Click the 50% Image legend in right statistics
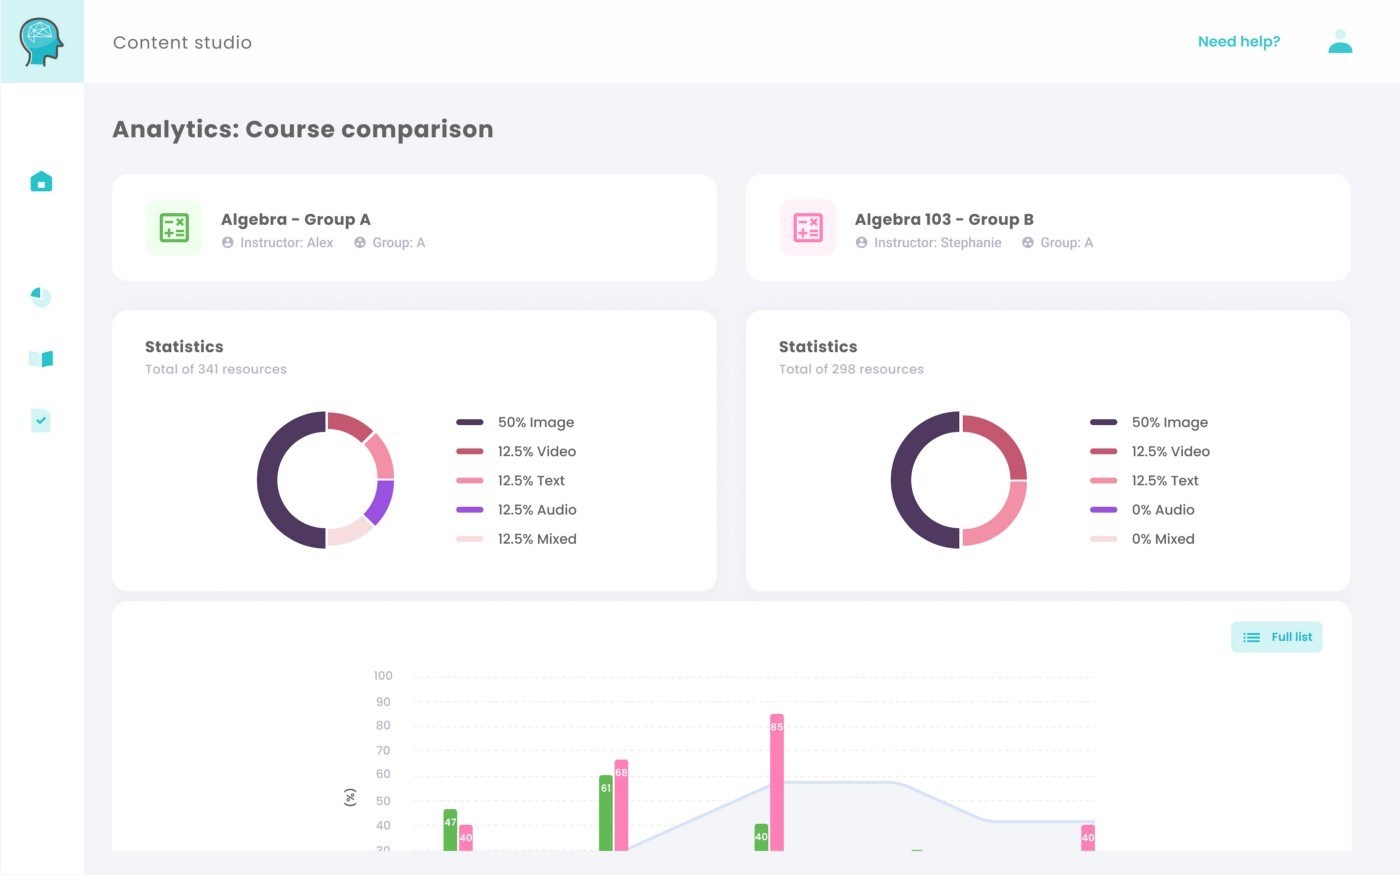 pyautogui.click(x=1149, y=422)
